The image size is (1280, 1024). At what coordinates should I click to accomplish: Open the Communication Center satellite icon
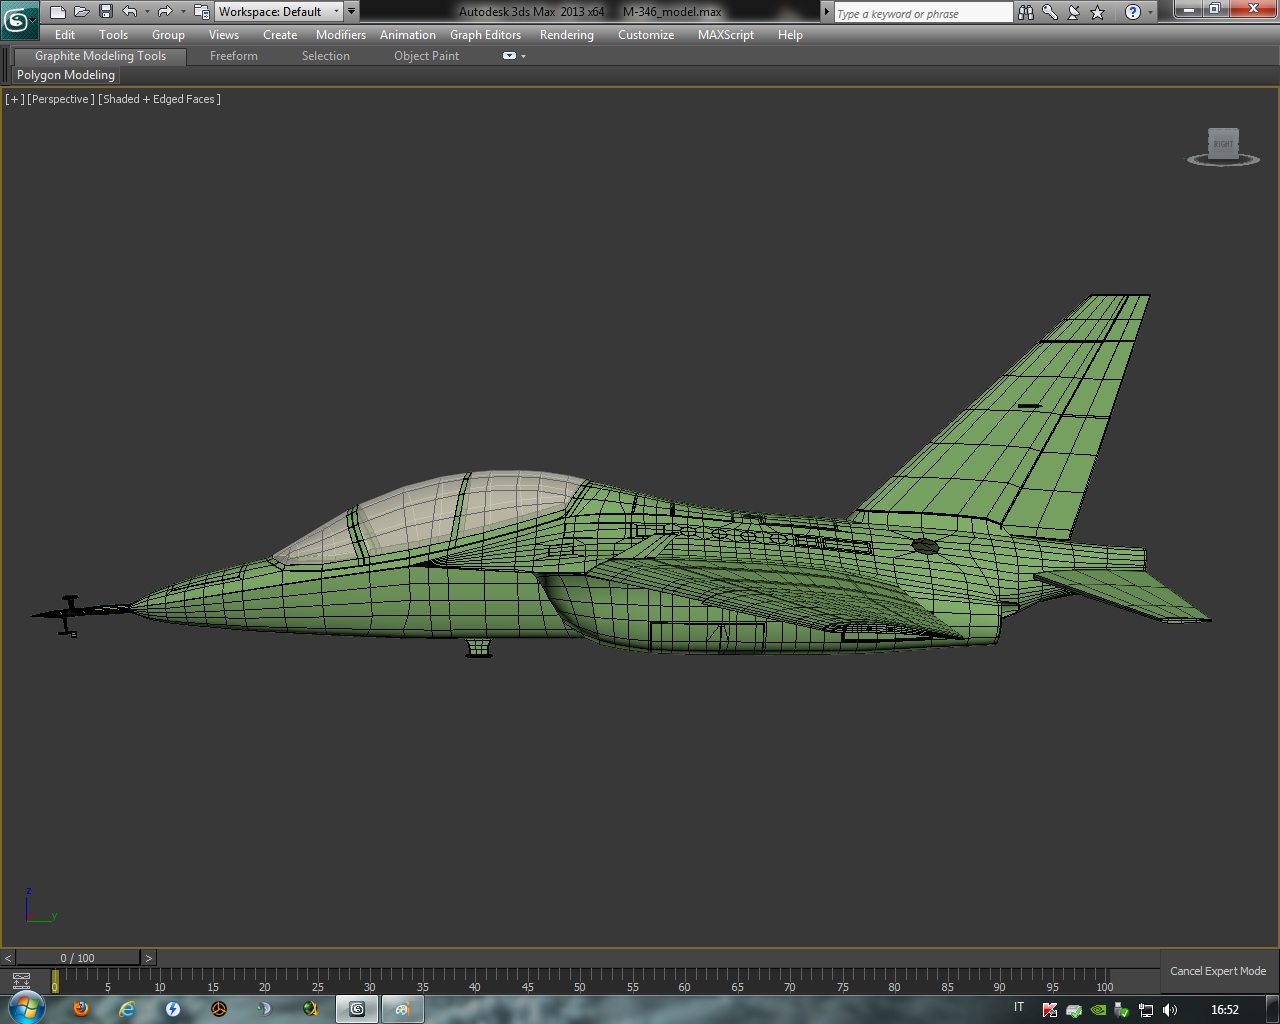click(1074, 12)
